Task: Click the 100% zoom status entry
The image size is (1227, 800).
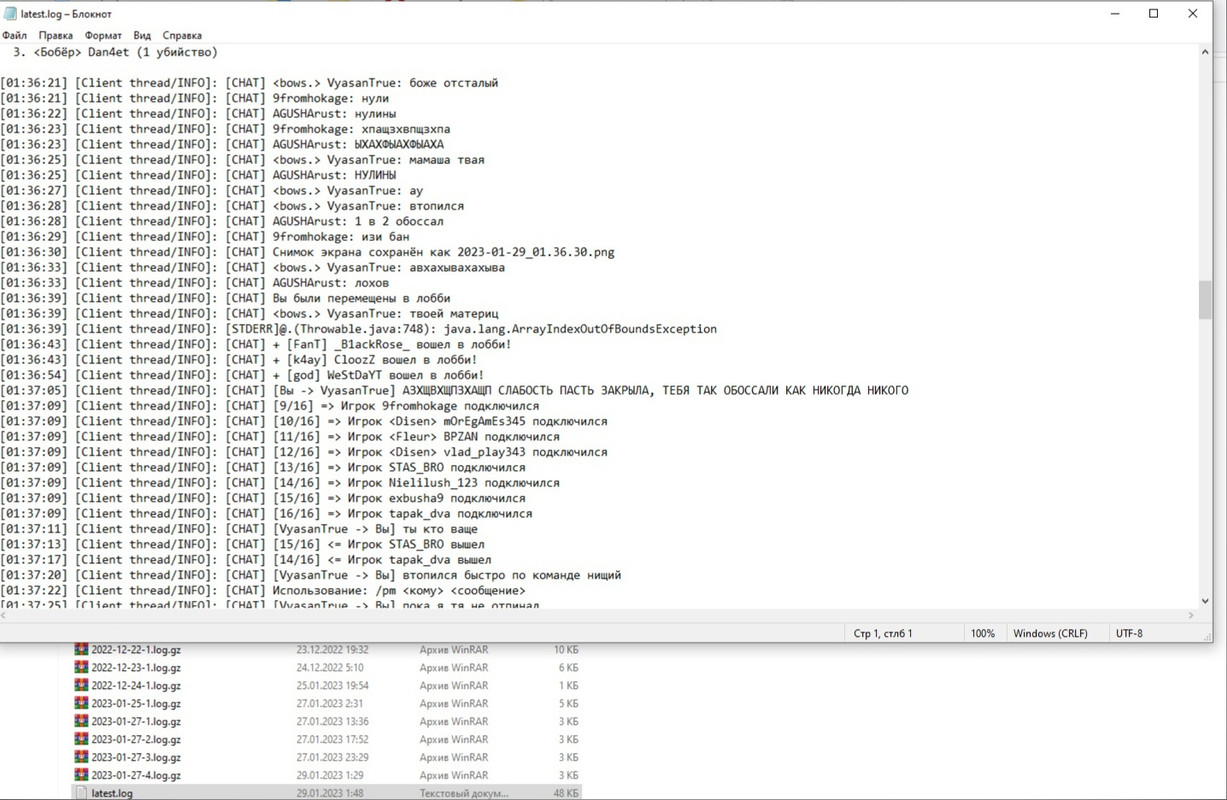Action: (x=982, y=633)
